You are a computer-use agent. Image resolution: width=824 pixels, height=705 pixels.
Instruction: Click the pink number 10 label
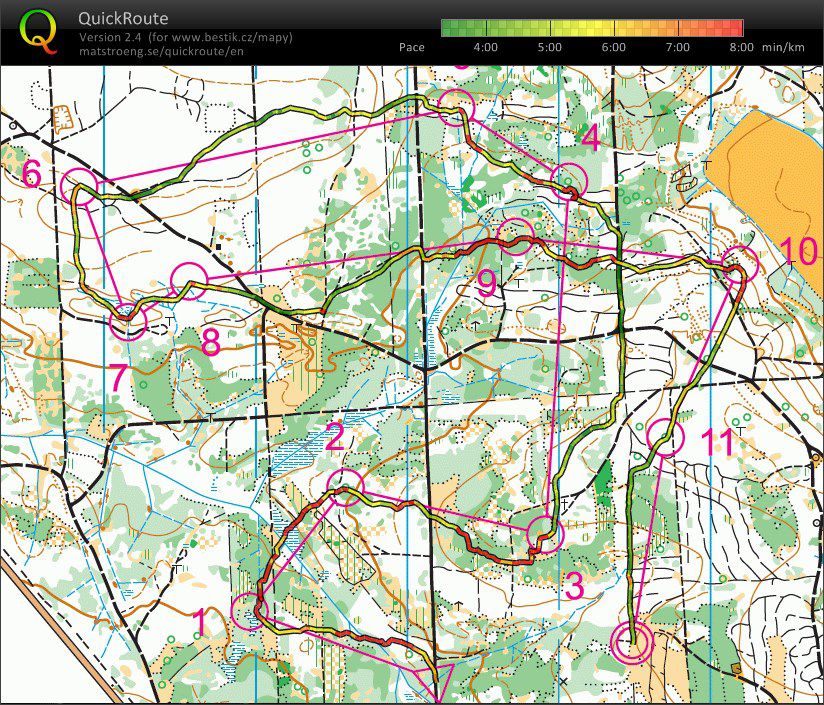[799, 250]
